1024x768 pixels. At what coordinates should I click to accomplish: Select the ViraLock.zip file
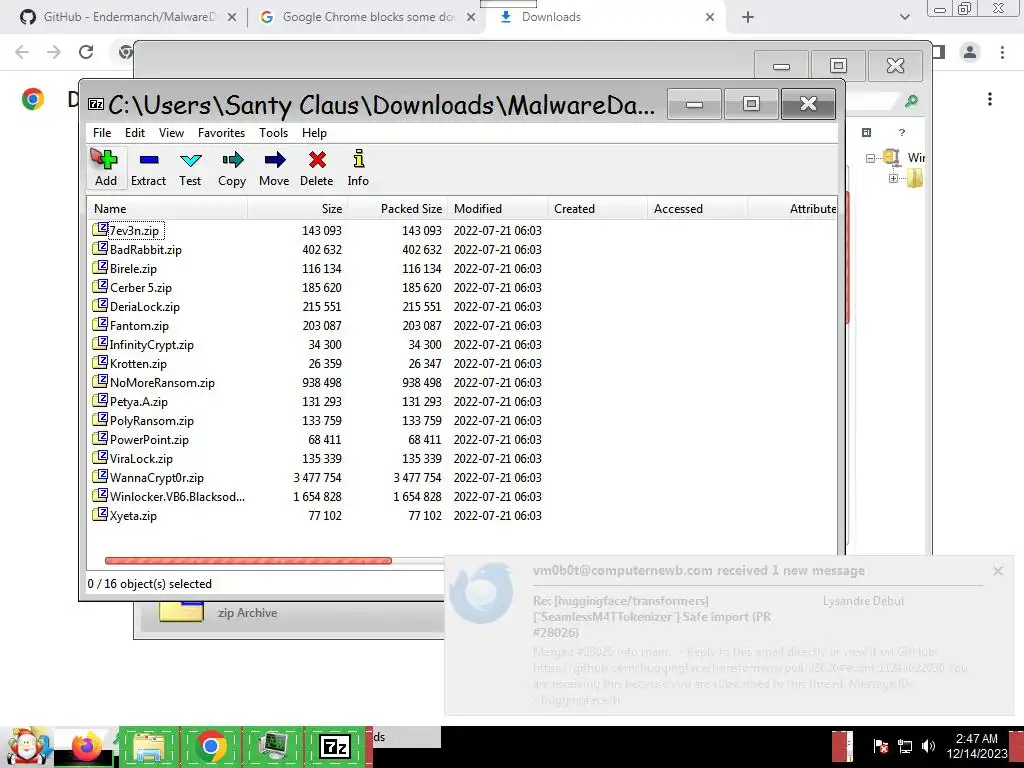coord(141,458)
